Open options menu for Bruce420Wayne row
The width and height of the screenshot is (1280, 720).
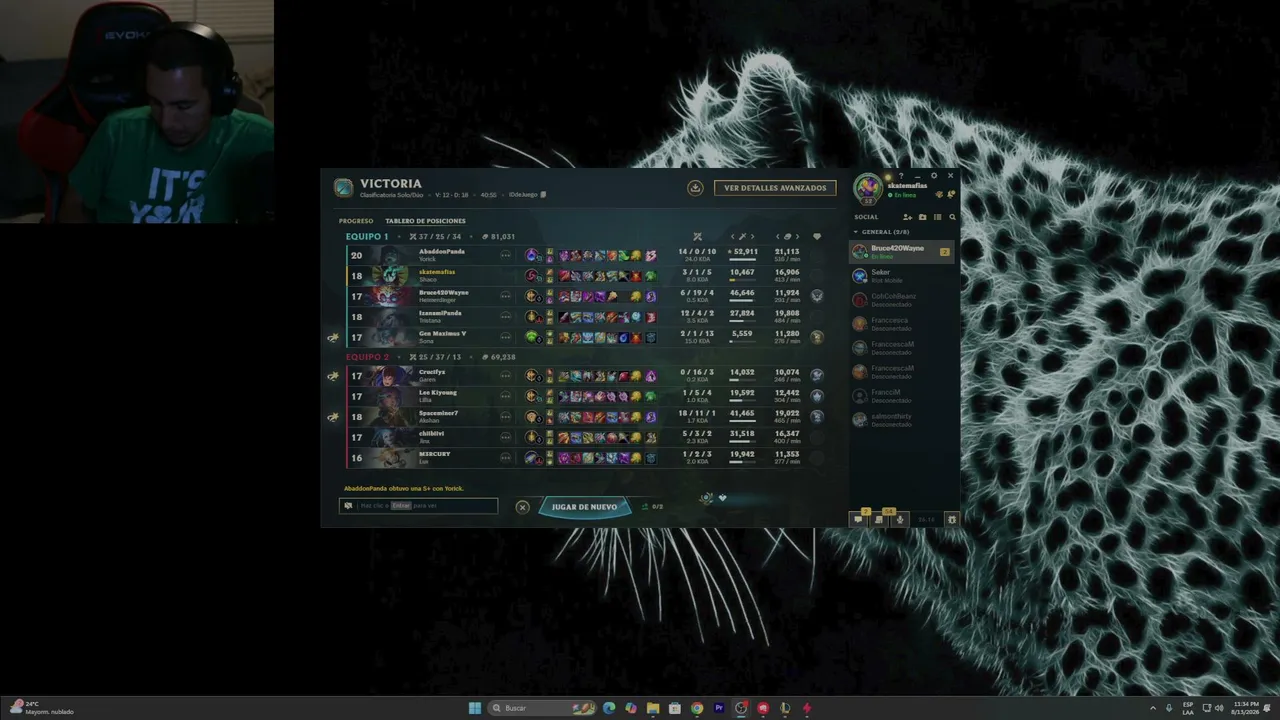pos(505,296)
